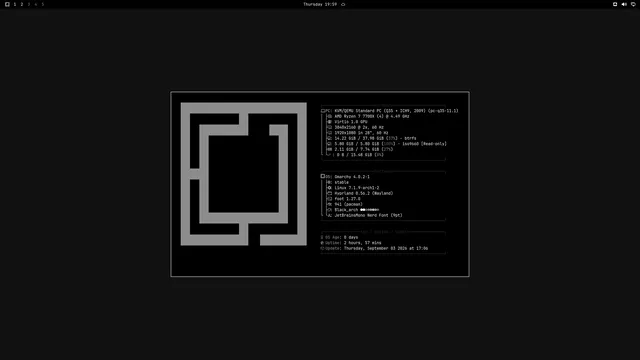This screenshot has width=640, height=360.
Task: Click the 'foot 1.27.0' text
Action: 347,199
